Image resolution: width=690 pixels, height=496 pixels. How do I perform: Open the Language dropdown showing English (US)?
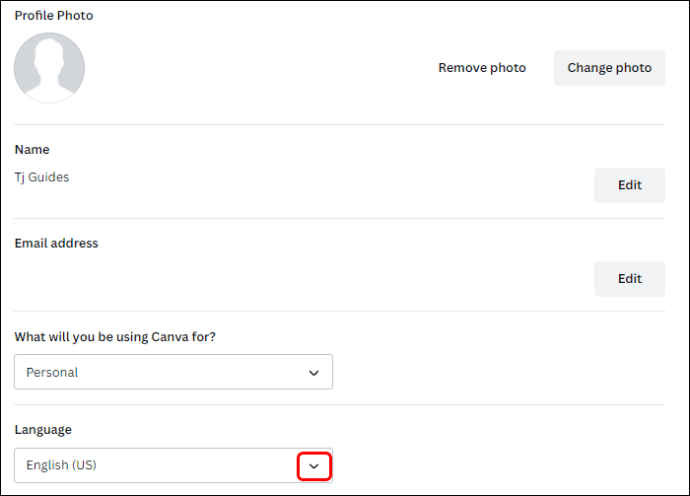click(x=173, y=465)
